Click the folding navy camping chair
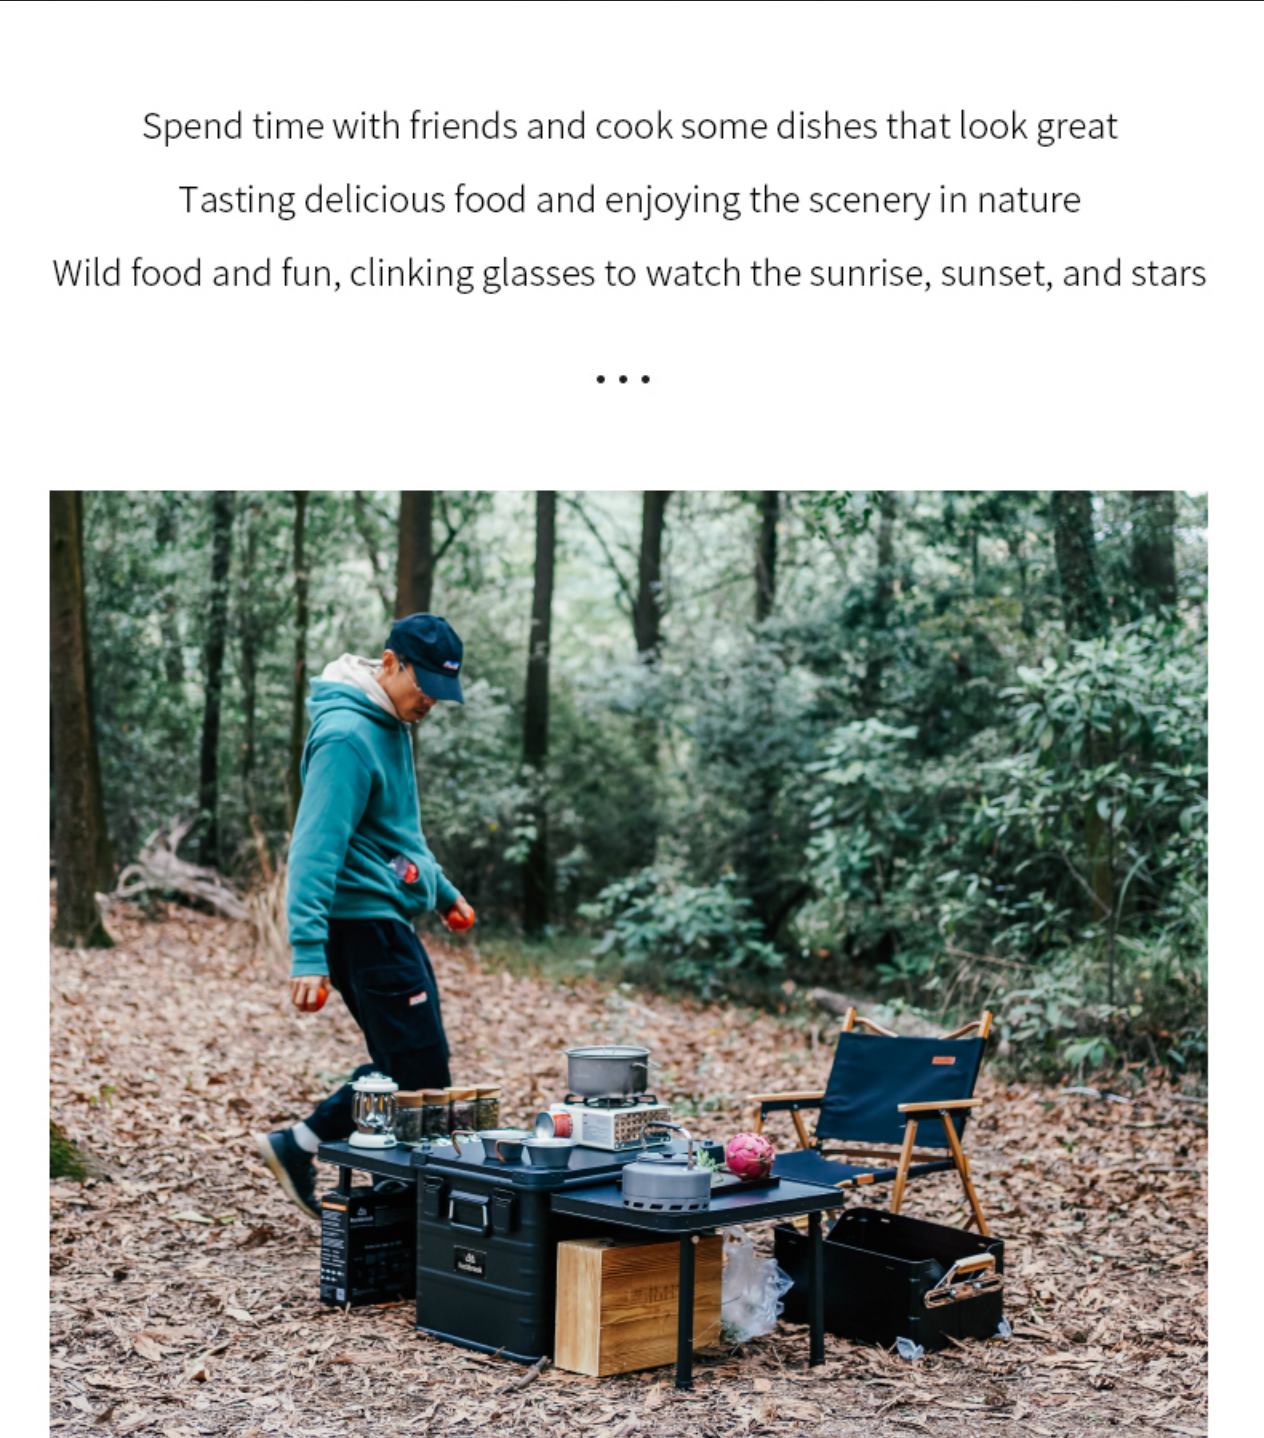 pyautogui.click(x=871, y=1118)
